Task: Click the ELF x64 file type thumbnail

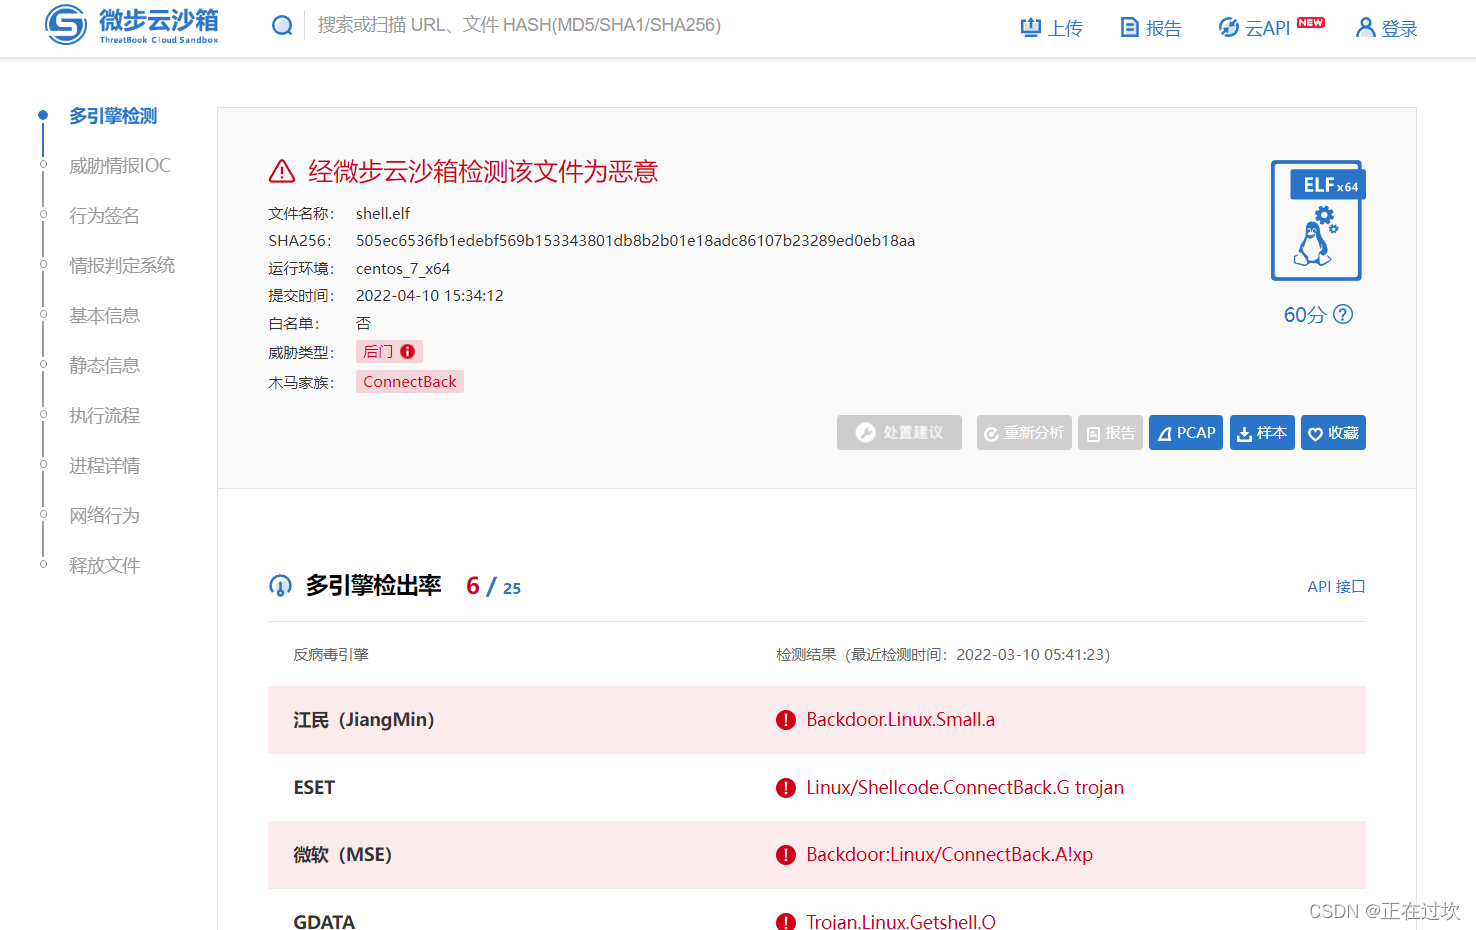Action: (1318, 221)
